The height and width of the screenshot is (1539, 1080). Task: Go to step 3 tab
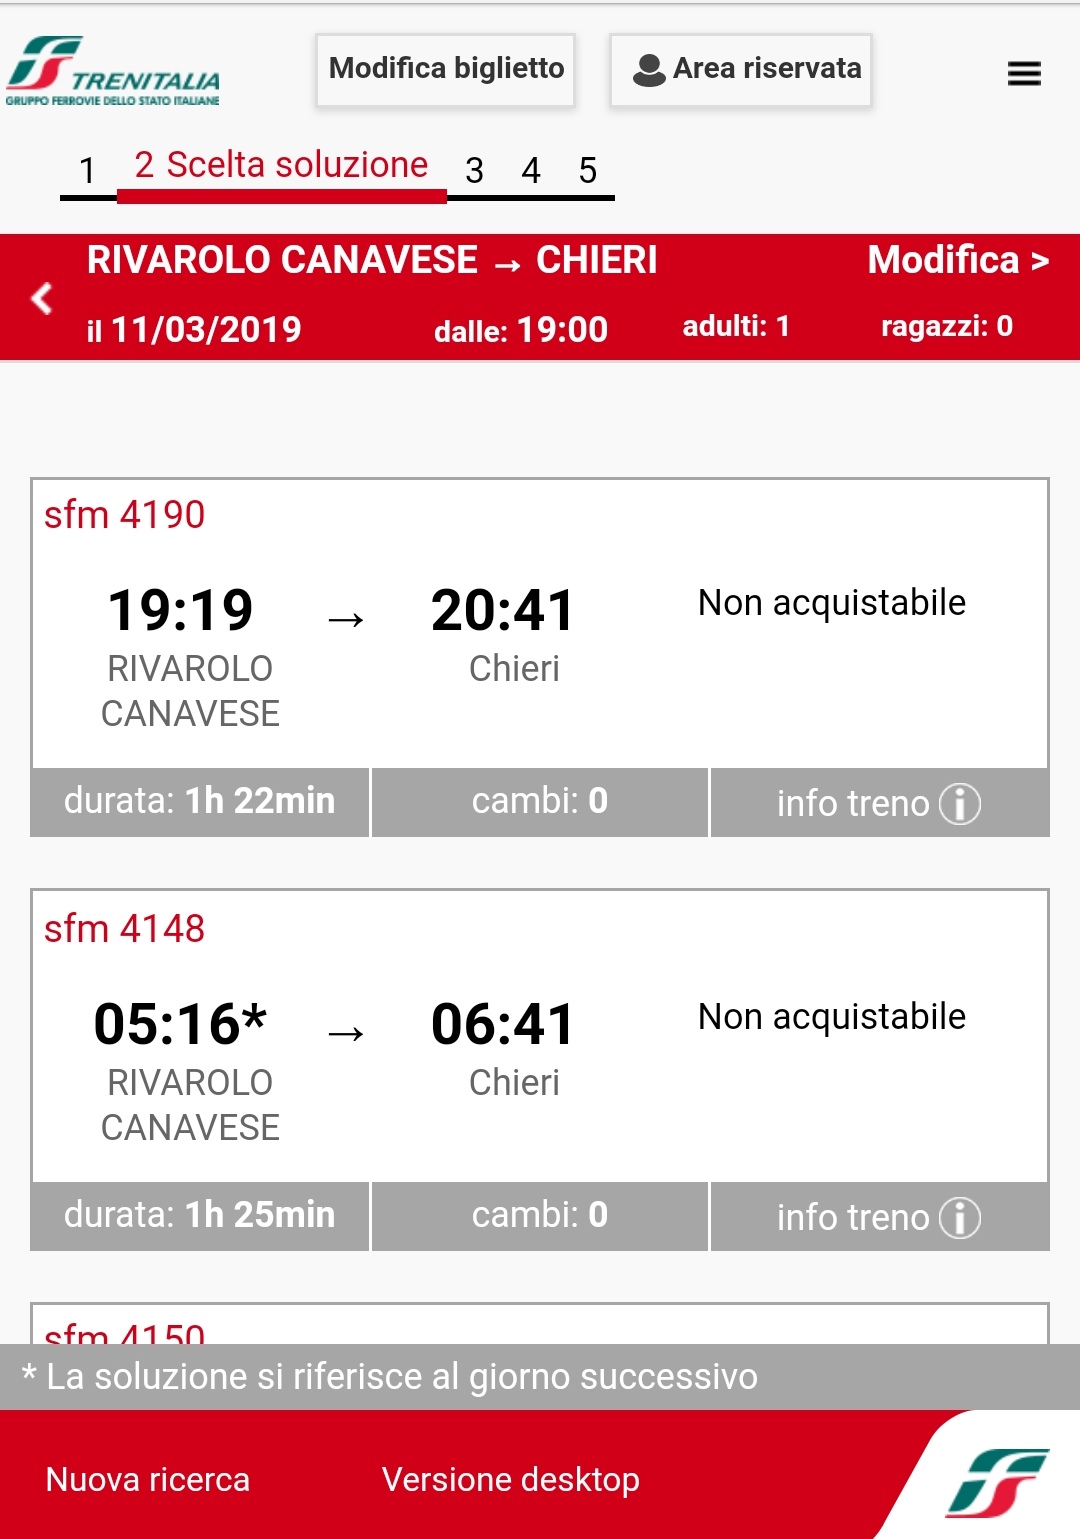pyautogui.click(x=474, y=170)
